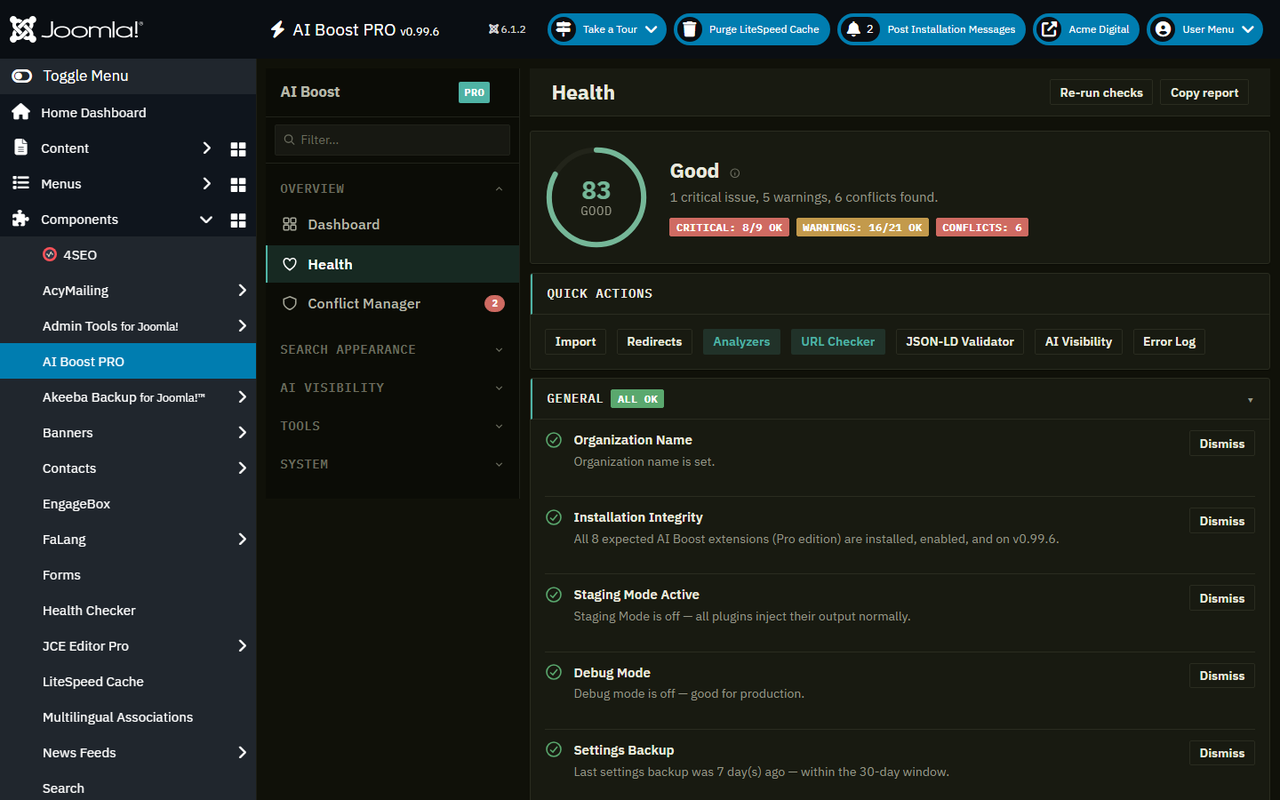Expand the Banners submenu arrow
This screenshot has height=800, width=1280.
[242, 433]
